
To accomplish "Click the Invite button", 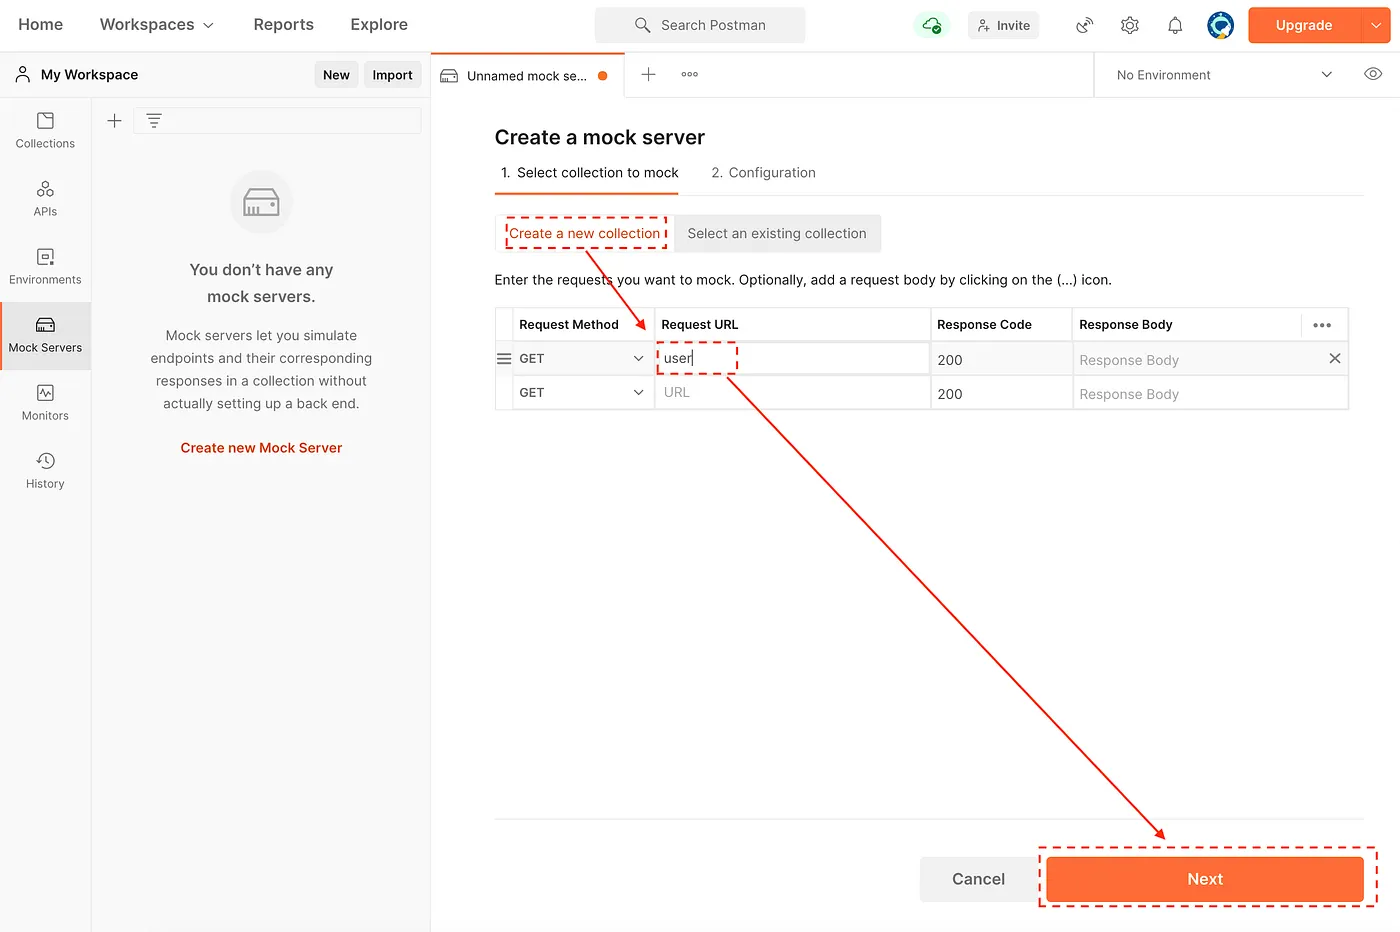I will point(1003,25).
